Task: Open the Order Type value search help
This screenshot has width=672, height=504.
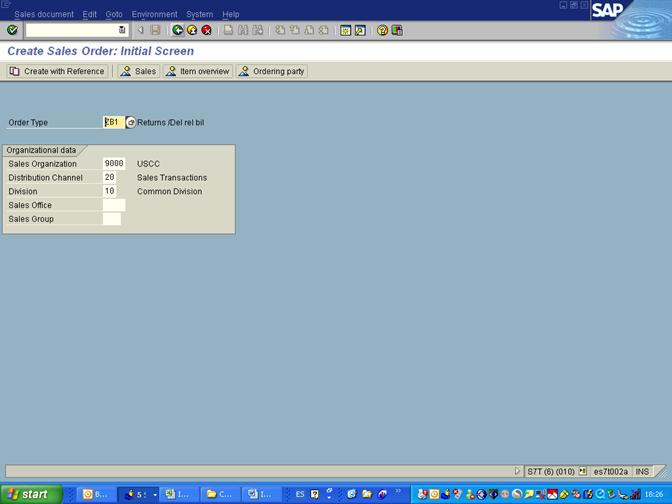Action: 131,122
